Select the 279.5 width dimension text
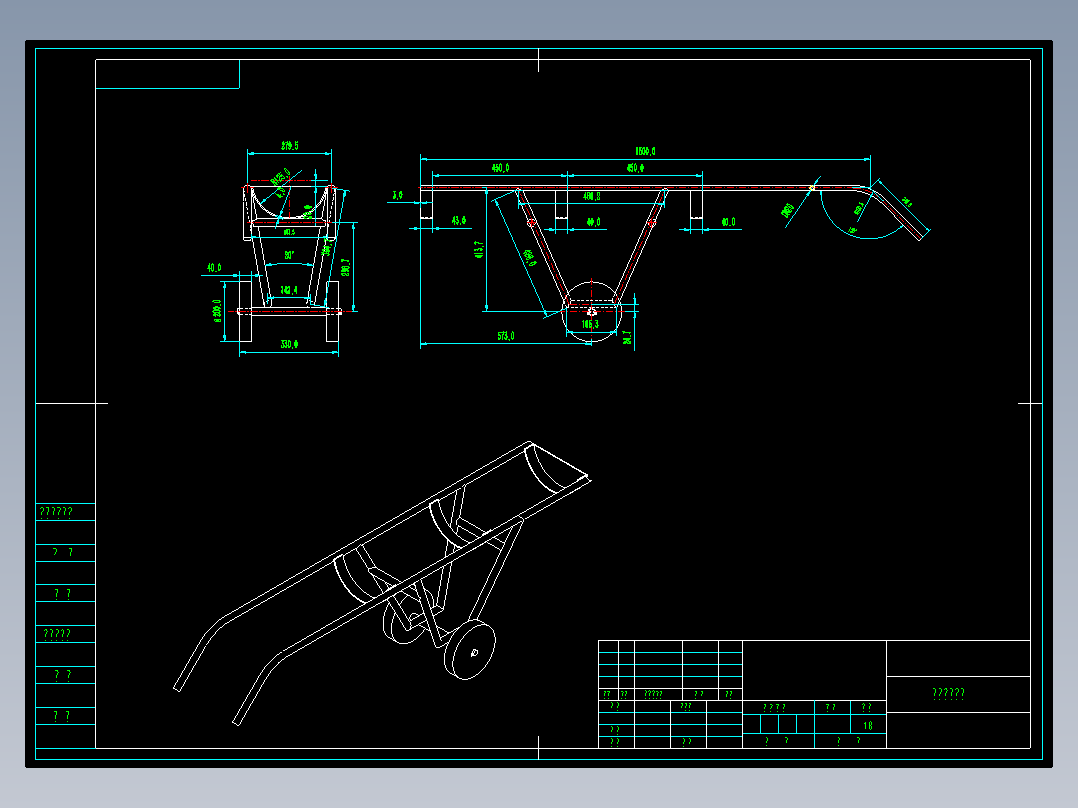Image resolution: width=1078 pixels, height=808 pixels. click(x=289, y=146)
